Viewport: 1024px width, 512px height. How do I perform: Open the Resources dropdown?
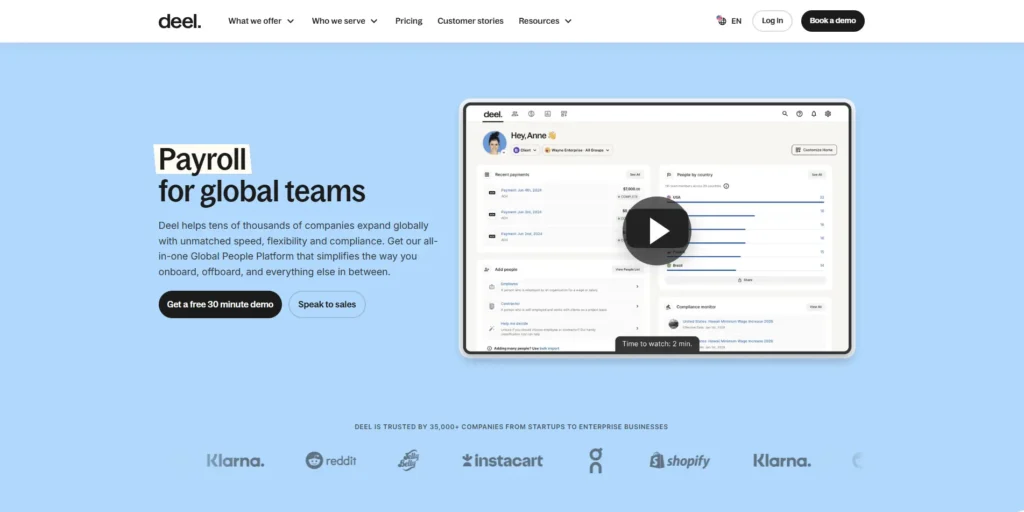[x=545, y=21]
